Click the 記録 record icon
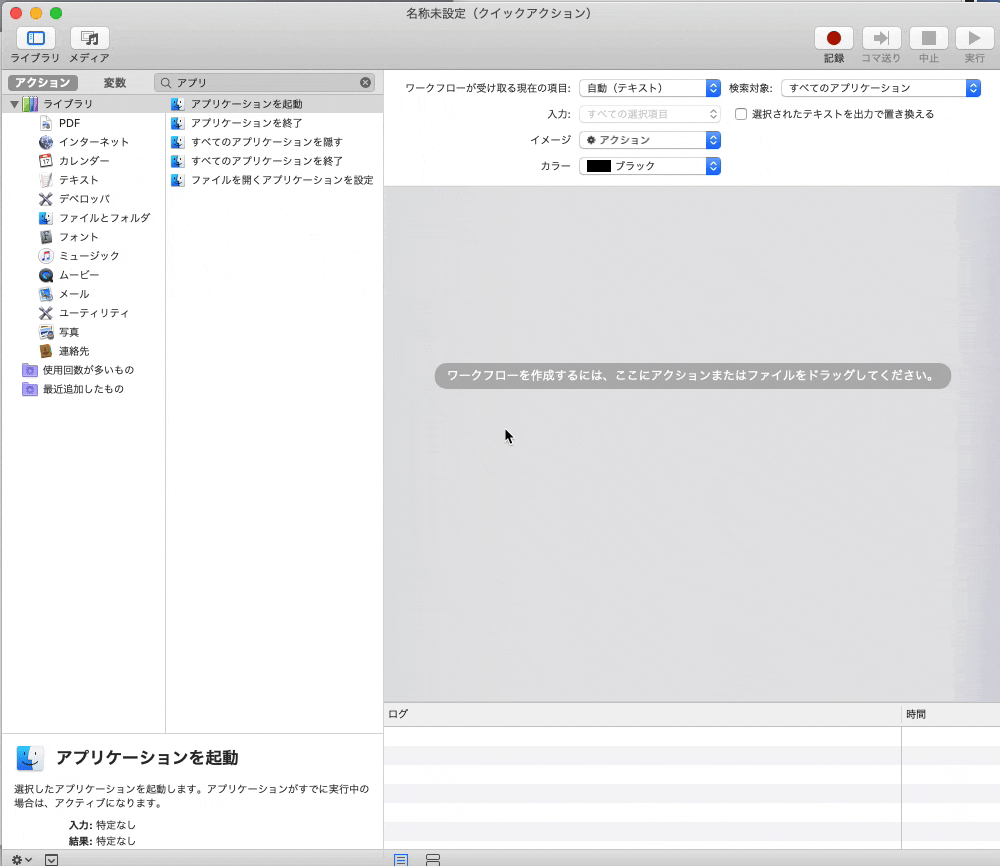1000x866 pixels. pyautogui.click(x=833, y=38)
